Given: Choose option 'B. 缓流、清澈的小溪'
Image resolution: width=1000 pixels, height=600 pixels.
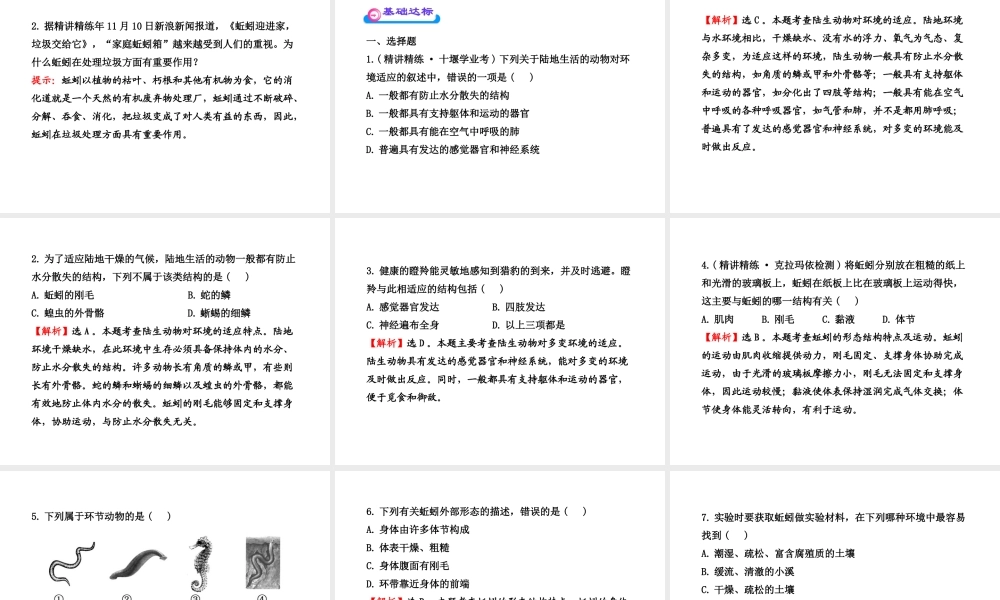Looking at the screenshot, I should [747, 572].
